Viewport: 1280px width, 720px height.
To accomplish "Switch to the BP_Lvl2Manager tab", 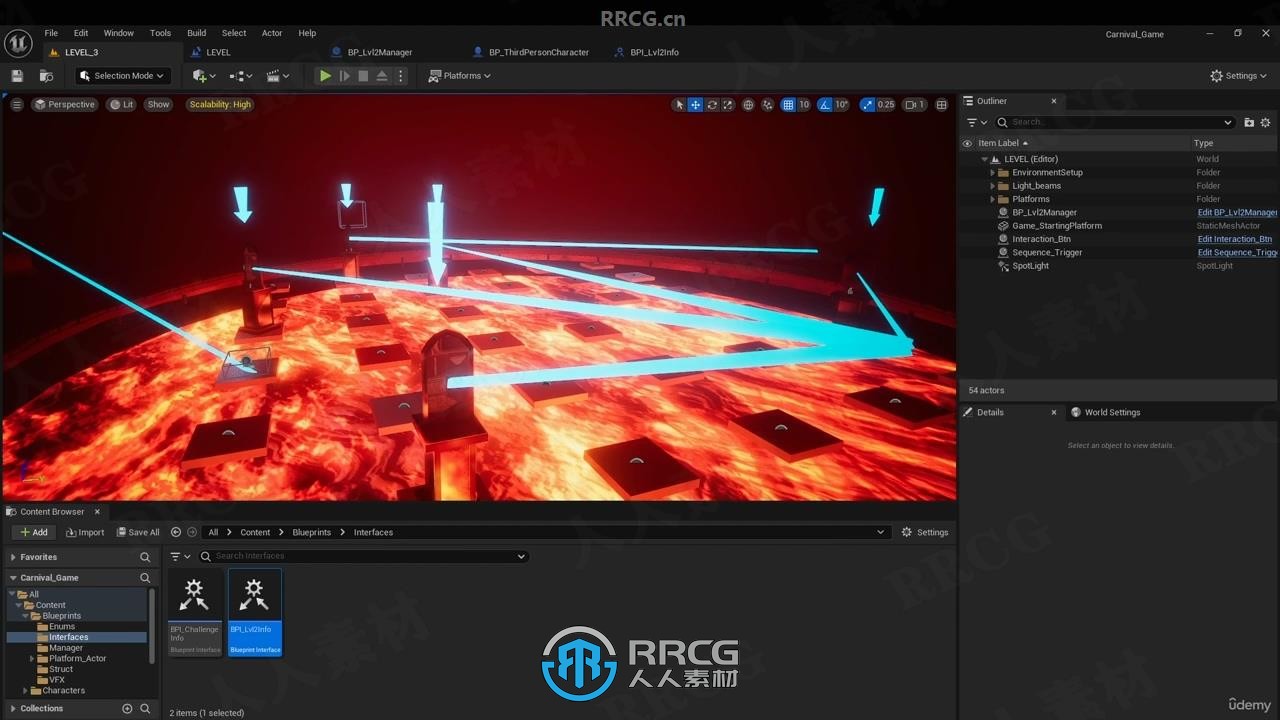I will point(380,52).
